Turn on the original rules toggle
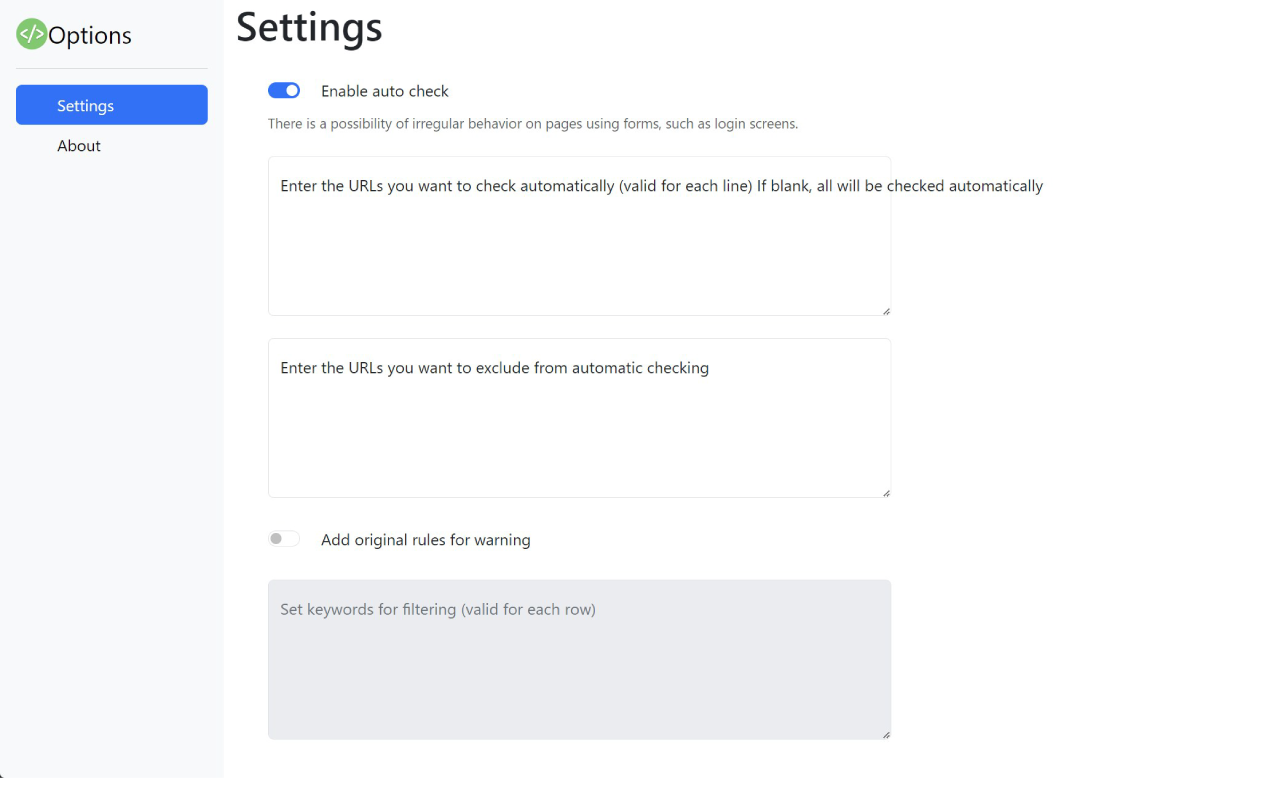The height and width of the screenshot is (800, 1280). 284,539
